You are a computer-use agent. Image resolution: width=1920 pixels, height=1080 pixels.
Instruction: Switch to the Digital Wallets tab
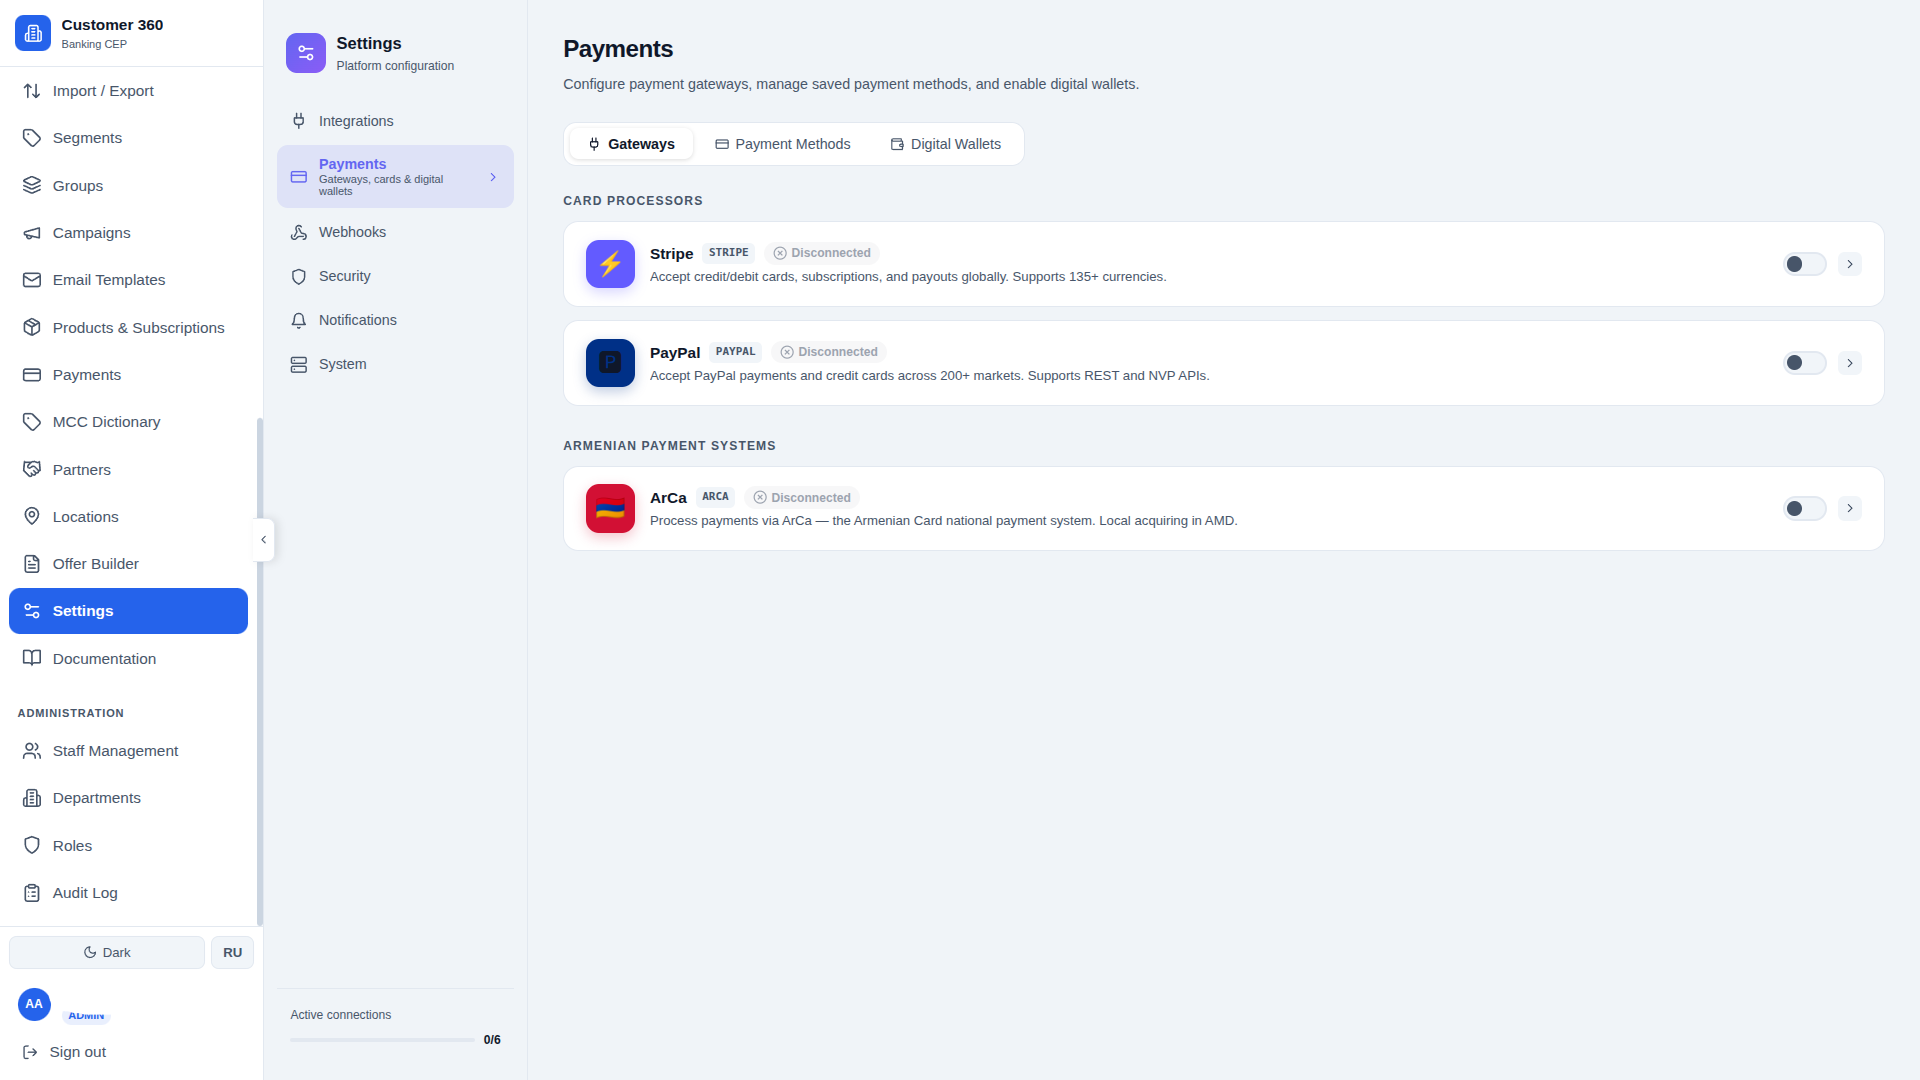click(x=946, y=144)
